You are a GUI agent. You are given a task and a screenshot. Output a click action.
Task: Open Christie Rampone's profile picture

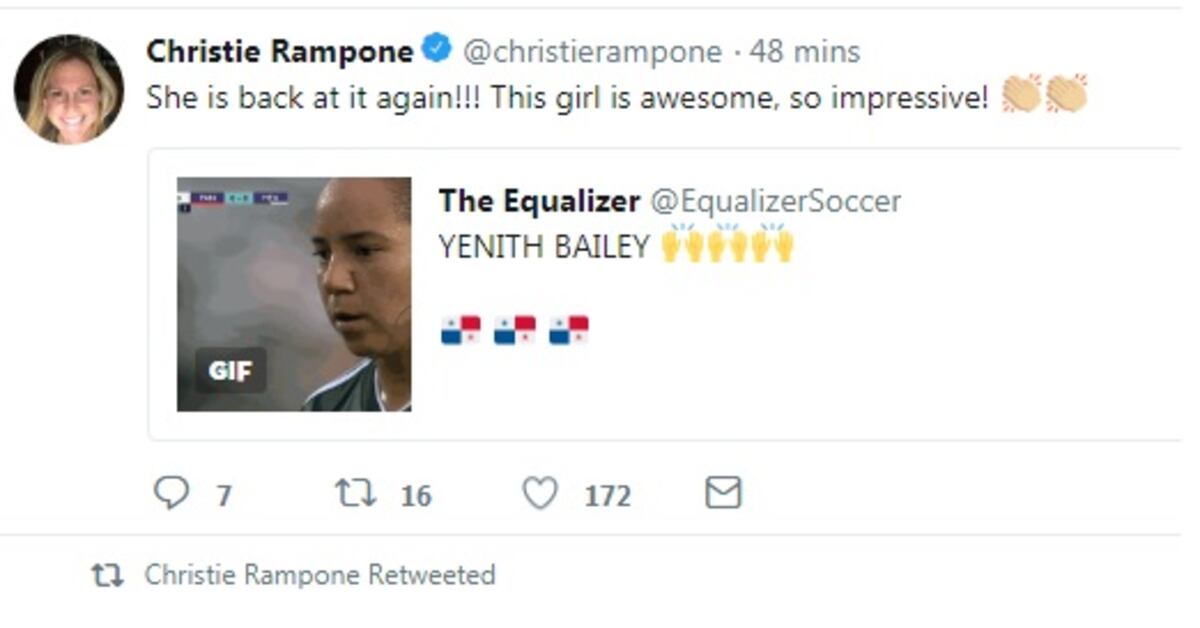click(70, 76)
